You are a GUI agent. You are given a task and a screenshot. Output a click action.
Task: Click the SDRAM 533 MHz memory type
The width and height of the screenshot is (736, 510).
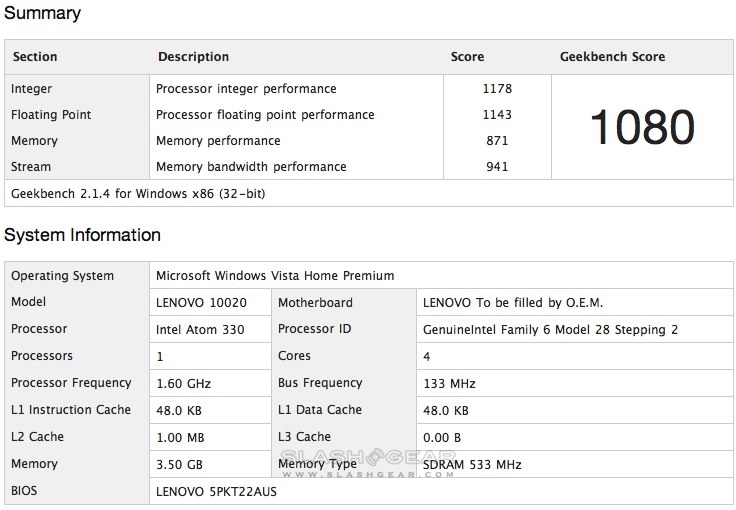[x=472, y=464]
